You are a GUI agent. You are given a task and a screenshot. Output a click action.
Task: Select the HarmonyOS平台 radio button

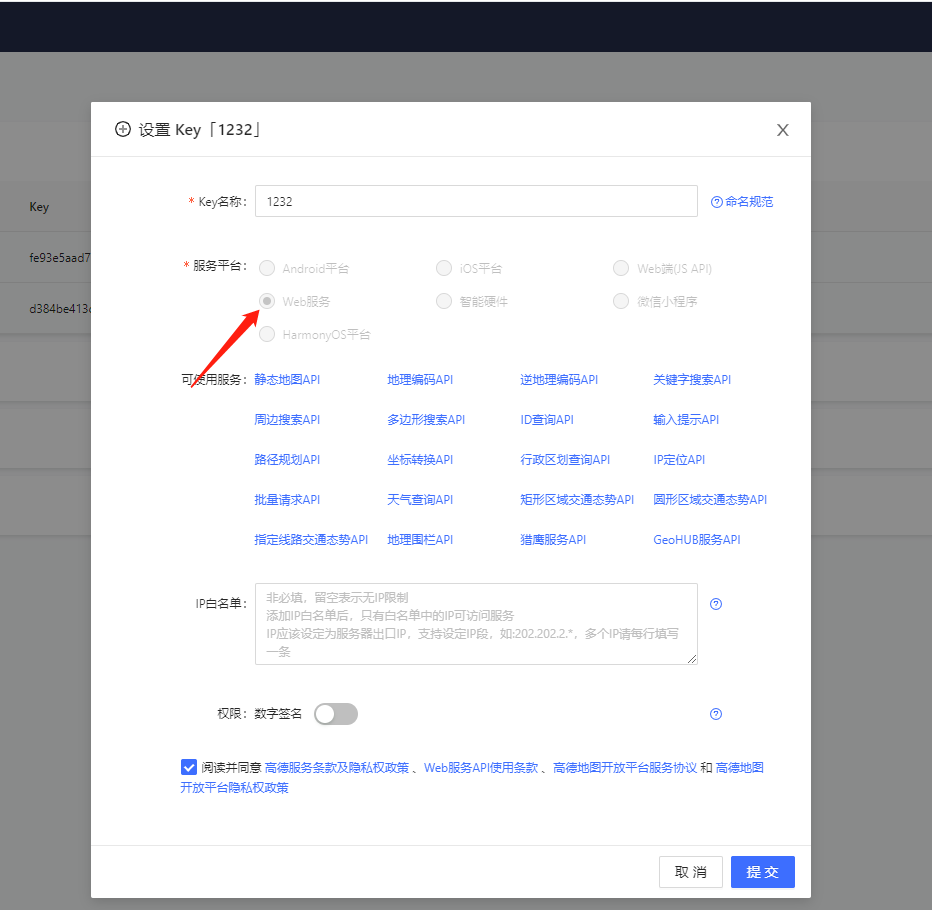(267, 334)
